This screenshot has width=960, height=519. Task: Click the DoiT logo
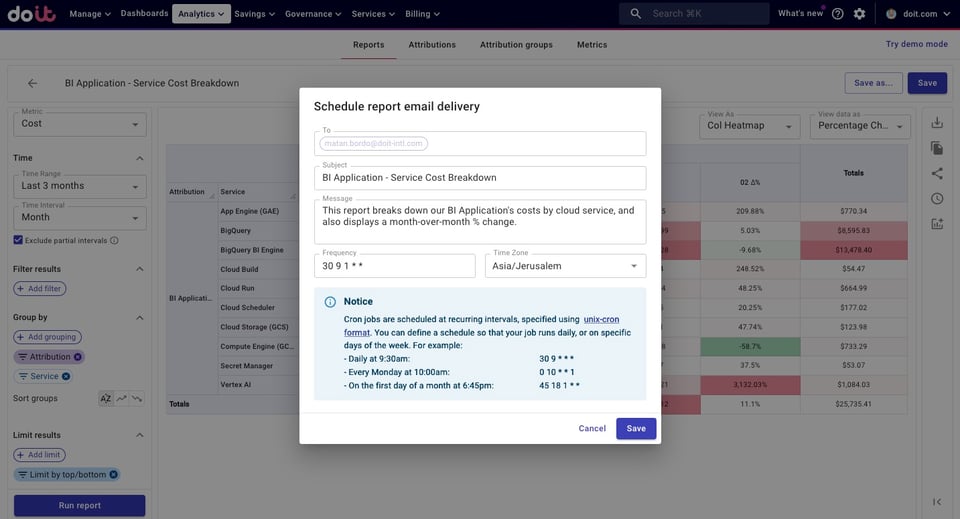coord(31,13)
